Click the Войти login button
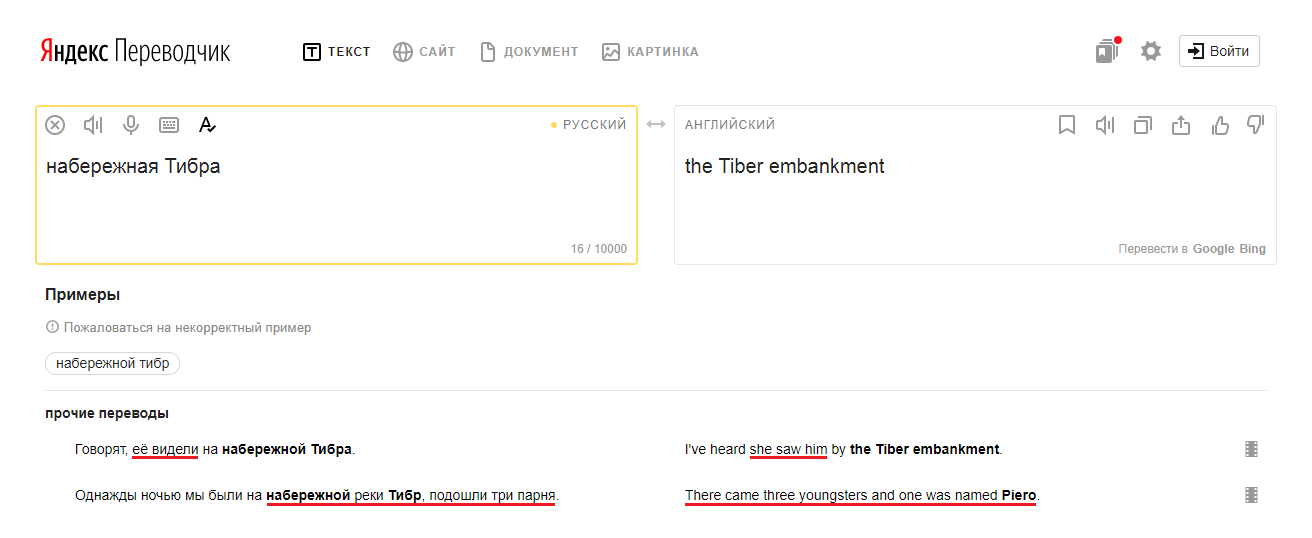 click(x=1219, y=51)
